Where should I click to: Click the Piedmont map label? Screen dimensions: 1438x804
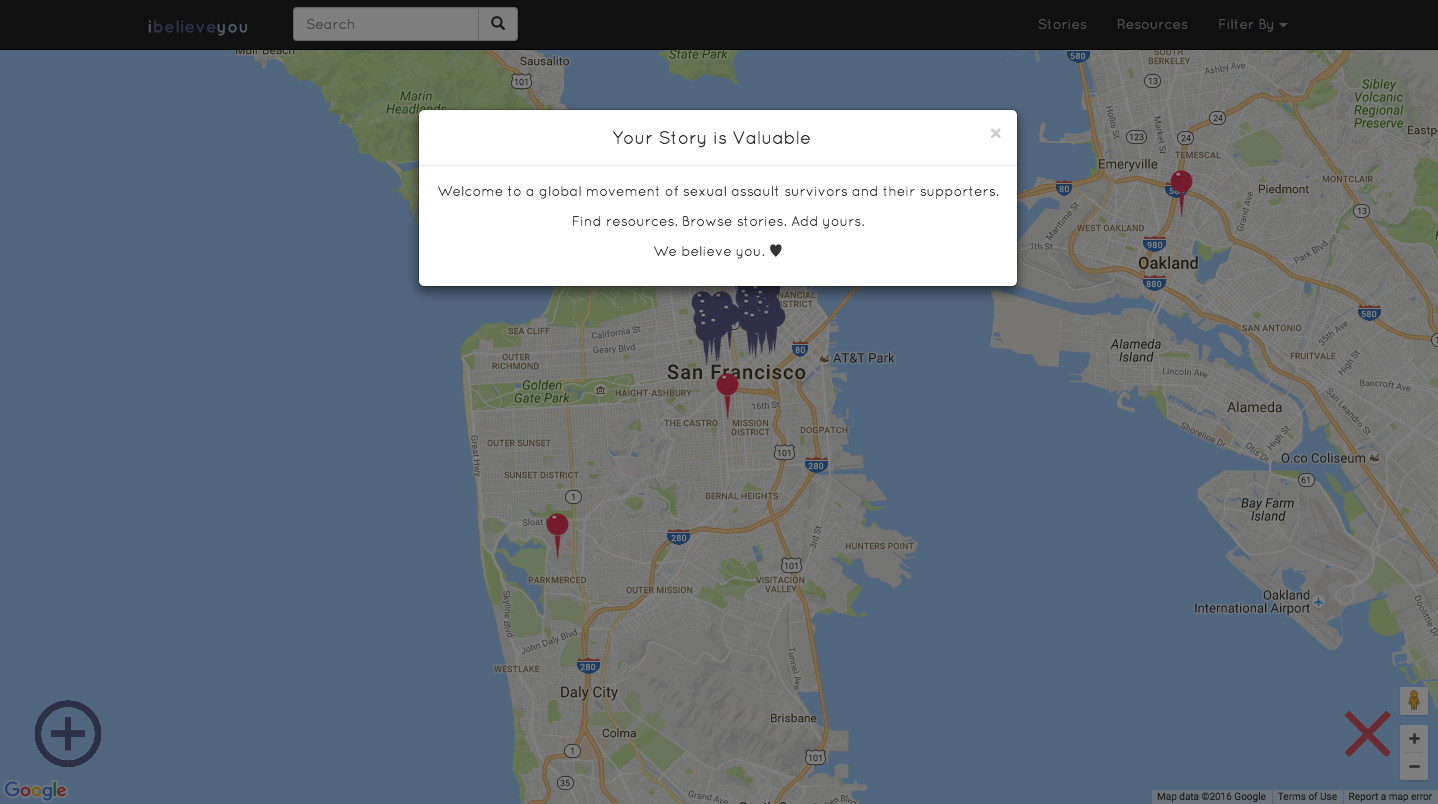click(1283, 189)
